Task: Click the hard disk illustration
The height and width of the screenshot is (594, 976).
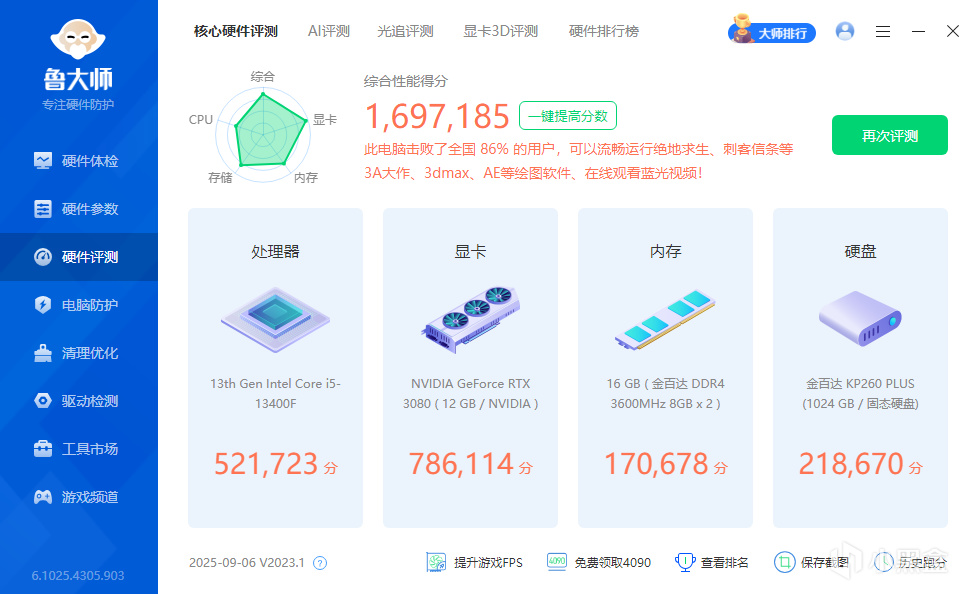Action: coord(860,319)
